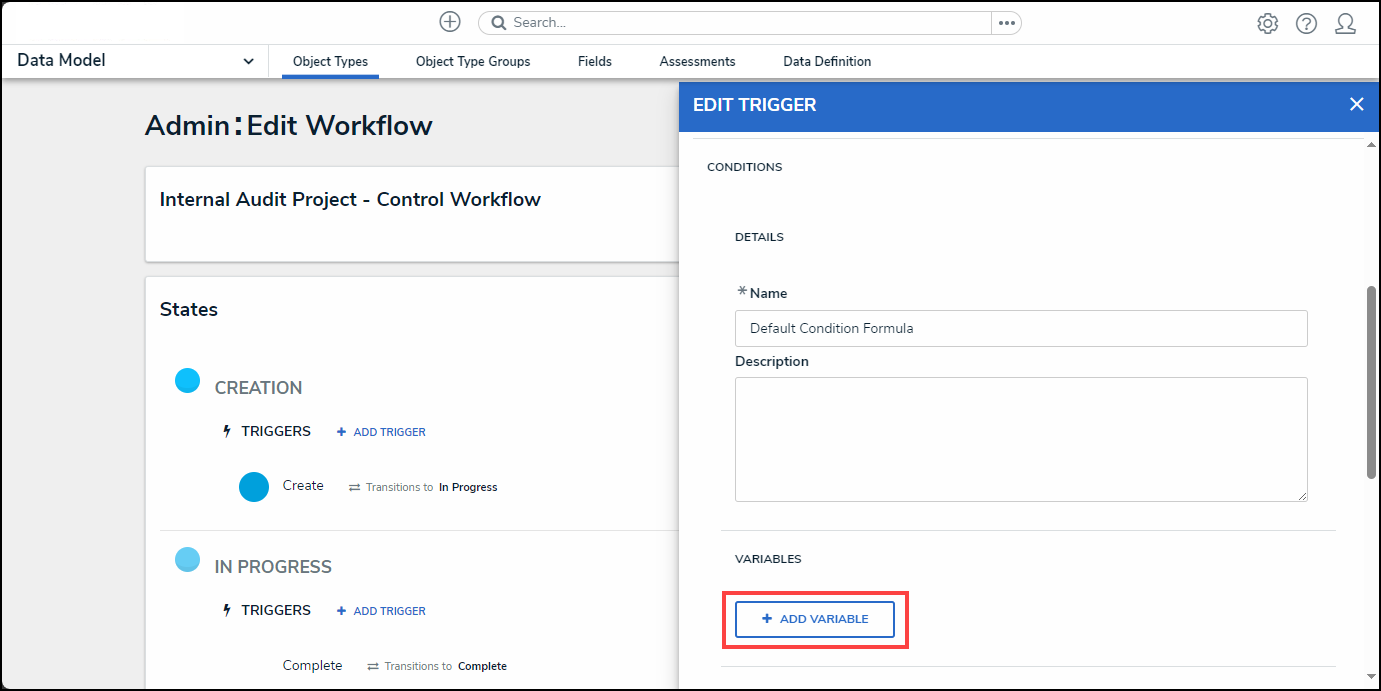This screenshot has height=691, width=1381.
Task: Click the IN PROGRESS state circle
Action: click(x=187, y=560)
